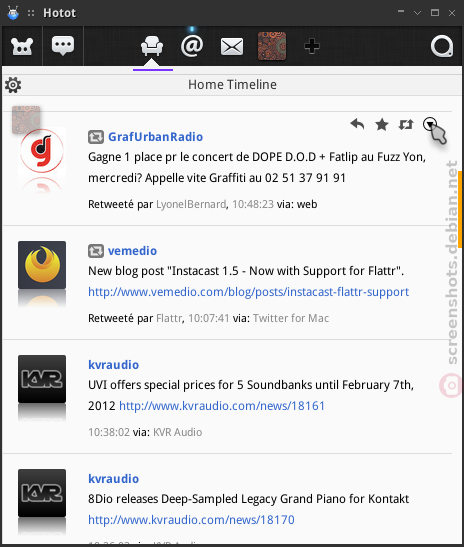The width and height of the screenshot is (464, 547).
Task: Click KVR avatar on 8Dio tweet
Action: (x=42, y=493)
